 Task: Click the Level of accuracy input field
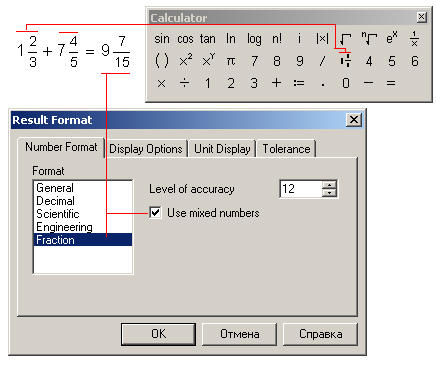301,189
